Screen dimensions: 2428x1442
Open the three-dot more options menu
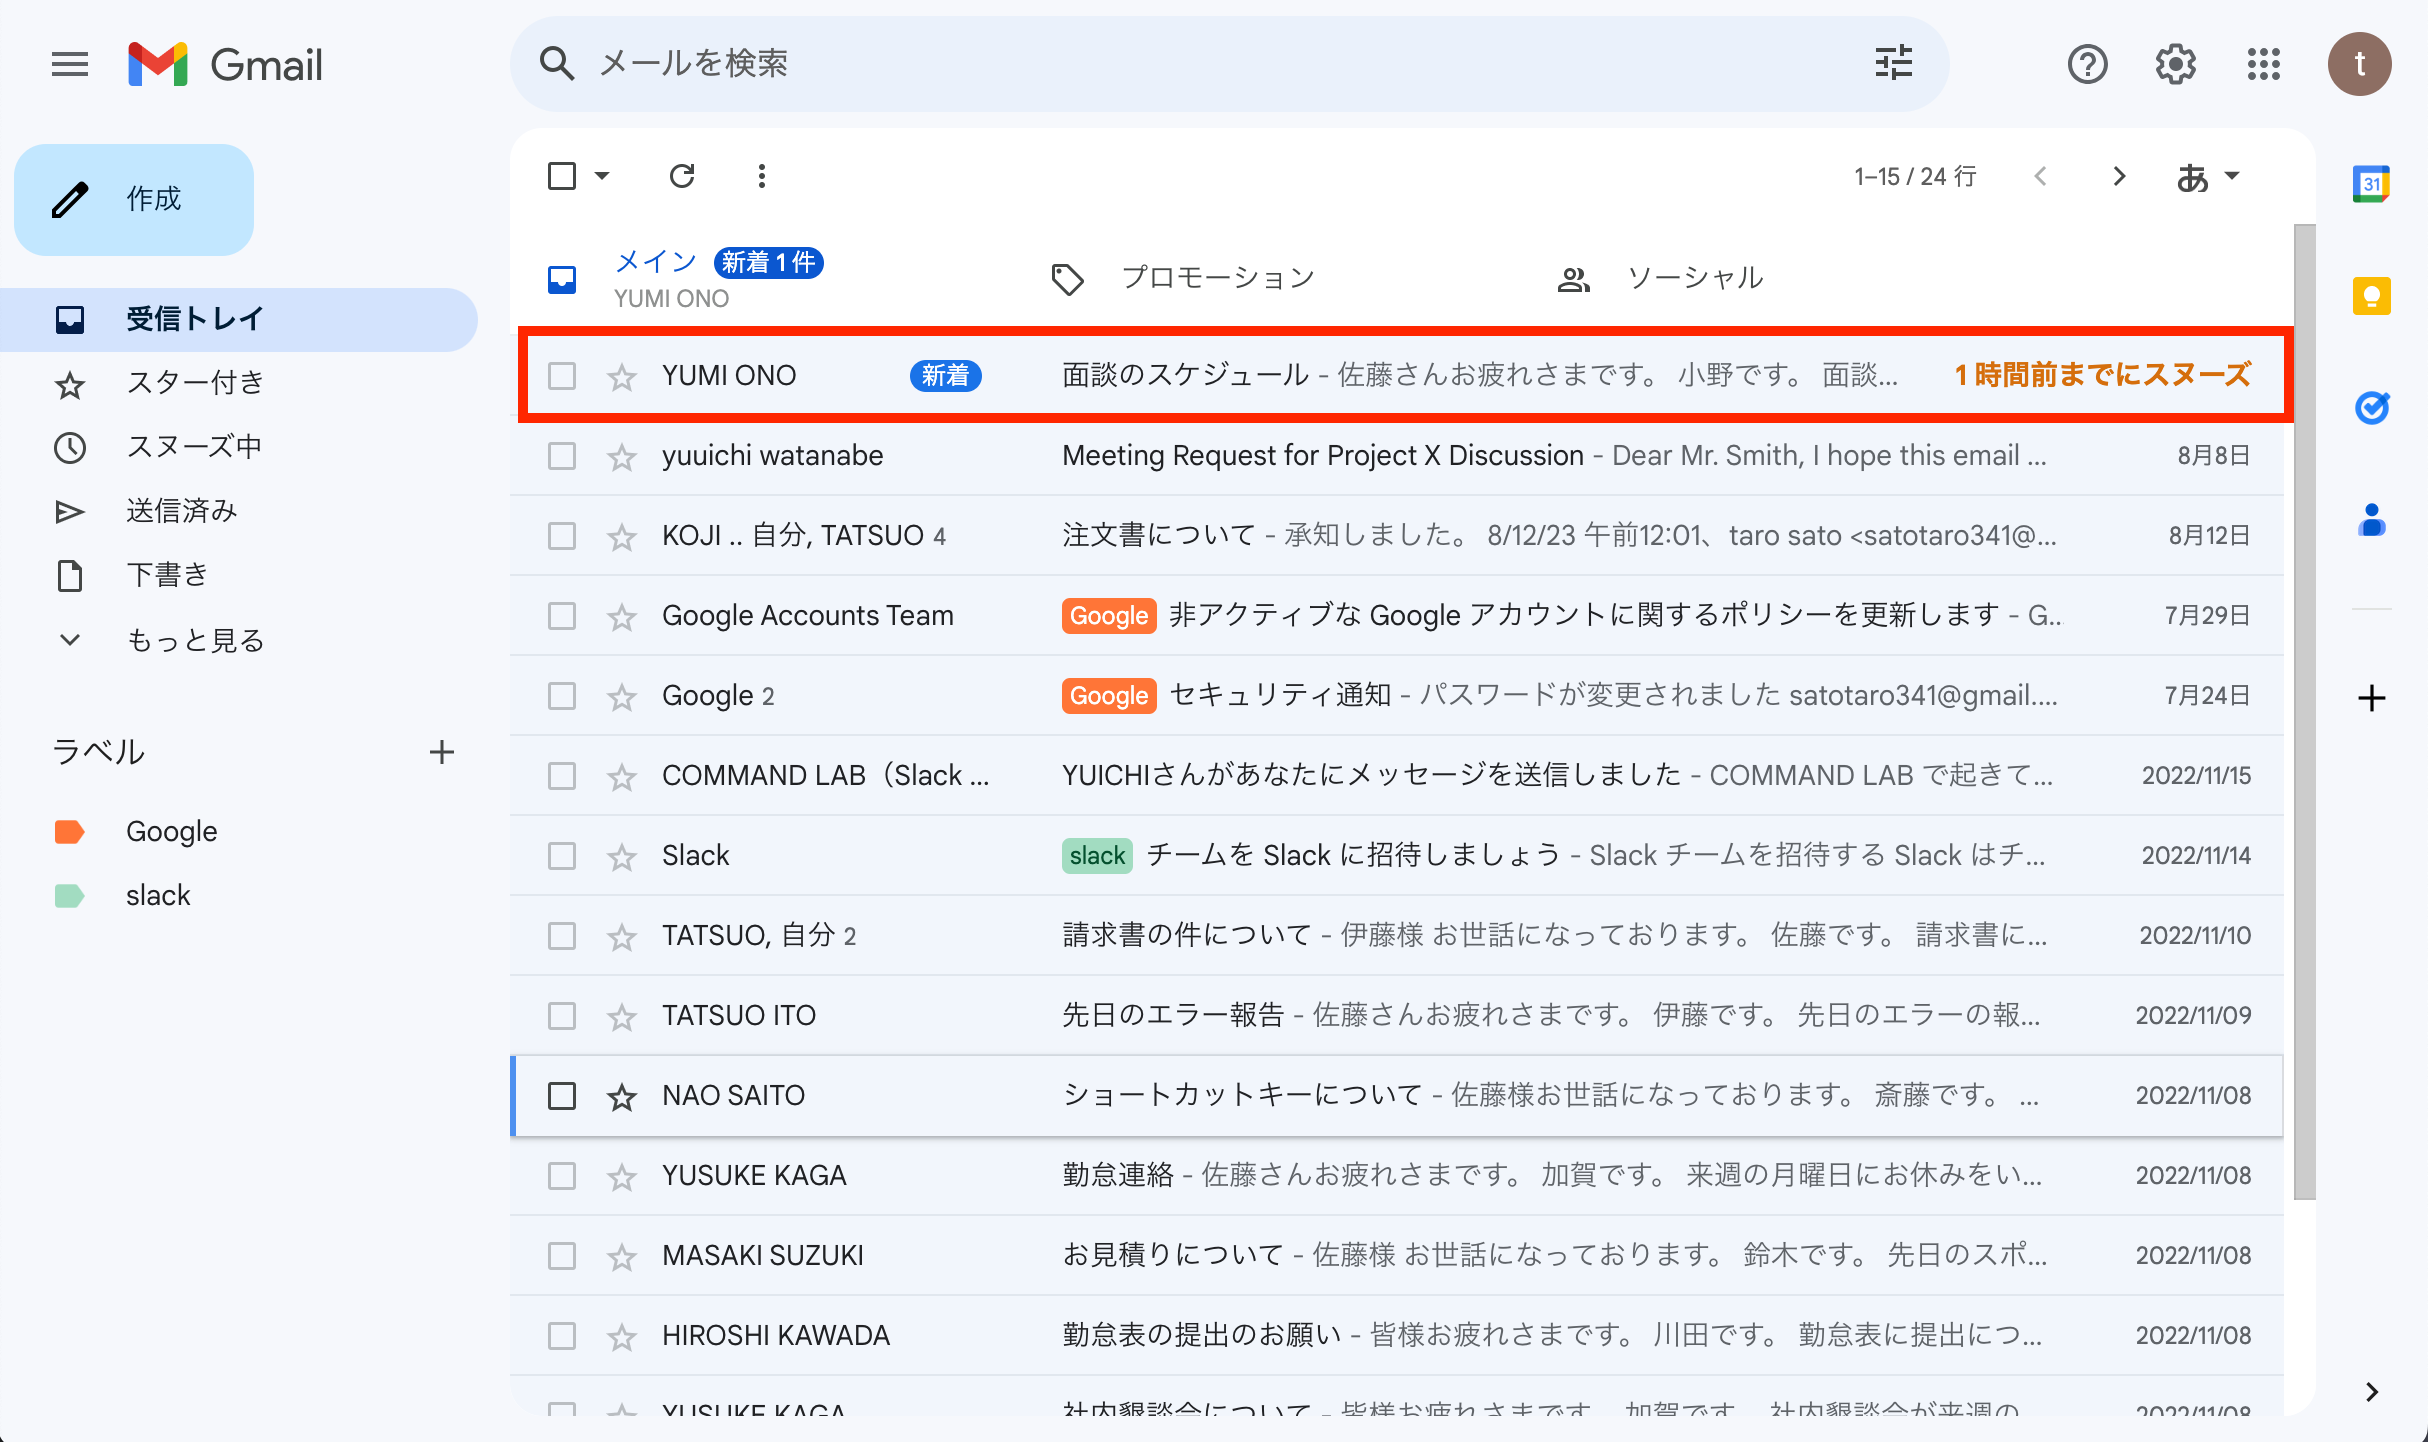[x=762, y=176]
